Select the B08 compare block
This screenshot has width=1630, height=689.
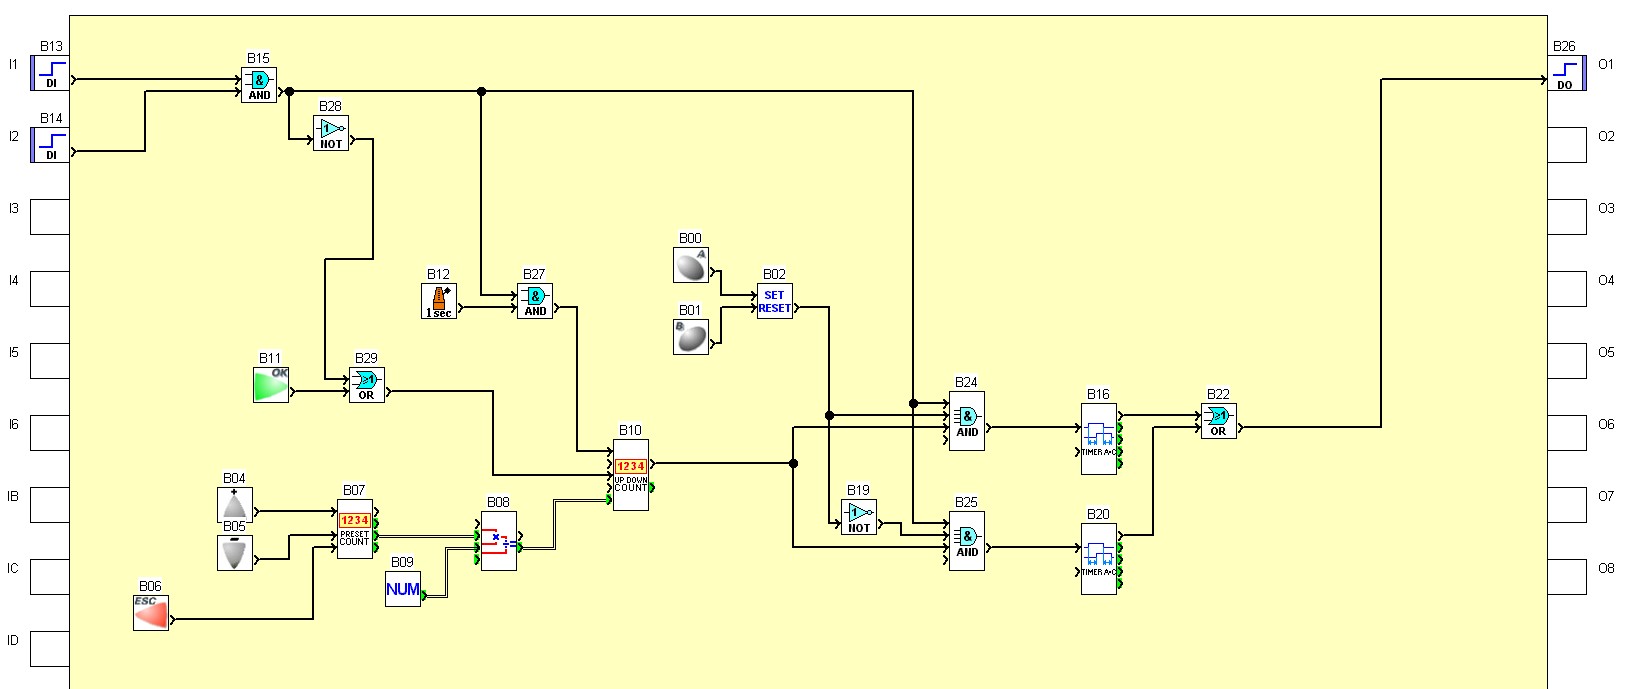tap(498, 541)
